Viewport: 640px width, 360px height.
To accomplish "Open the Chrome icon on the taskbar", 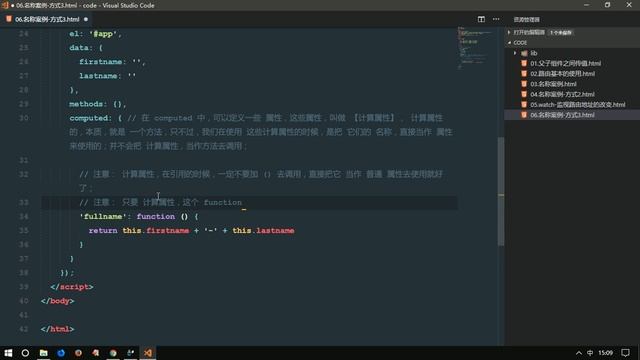I will pyautogui.click(x=113, y=353).
